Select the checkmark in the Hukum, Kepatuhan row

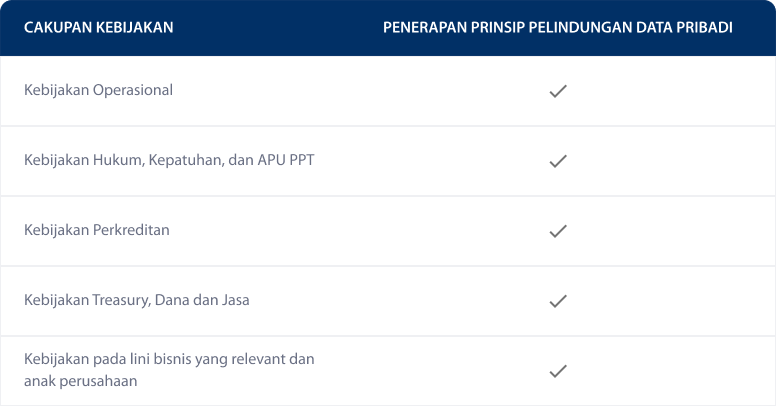click(558, 161)
